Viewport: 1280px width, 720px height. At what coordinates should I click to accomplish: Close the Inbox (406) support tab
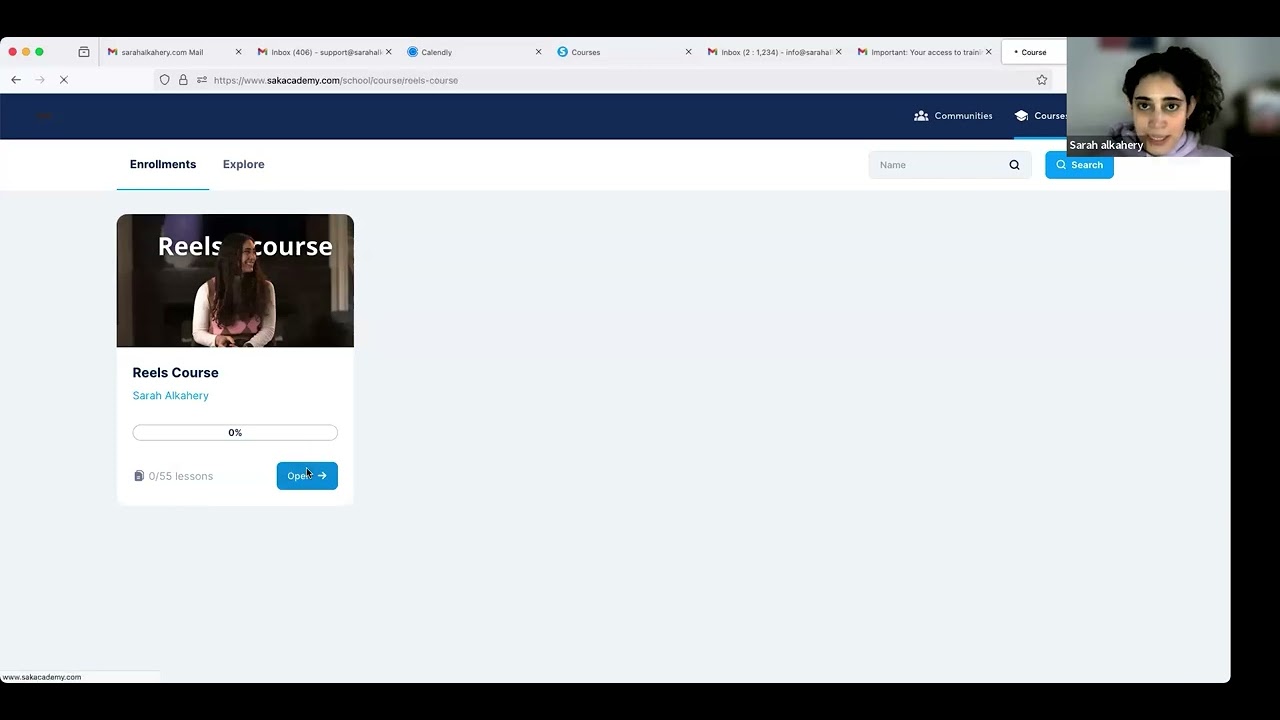point(388,52)
